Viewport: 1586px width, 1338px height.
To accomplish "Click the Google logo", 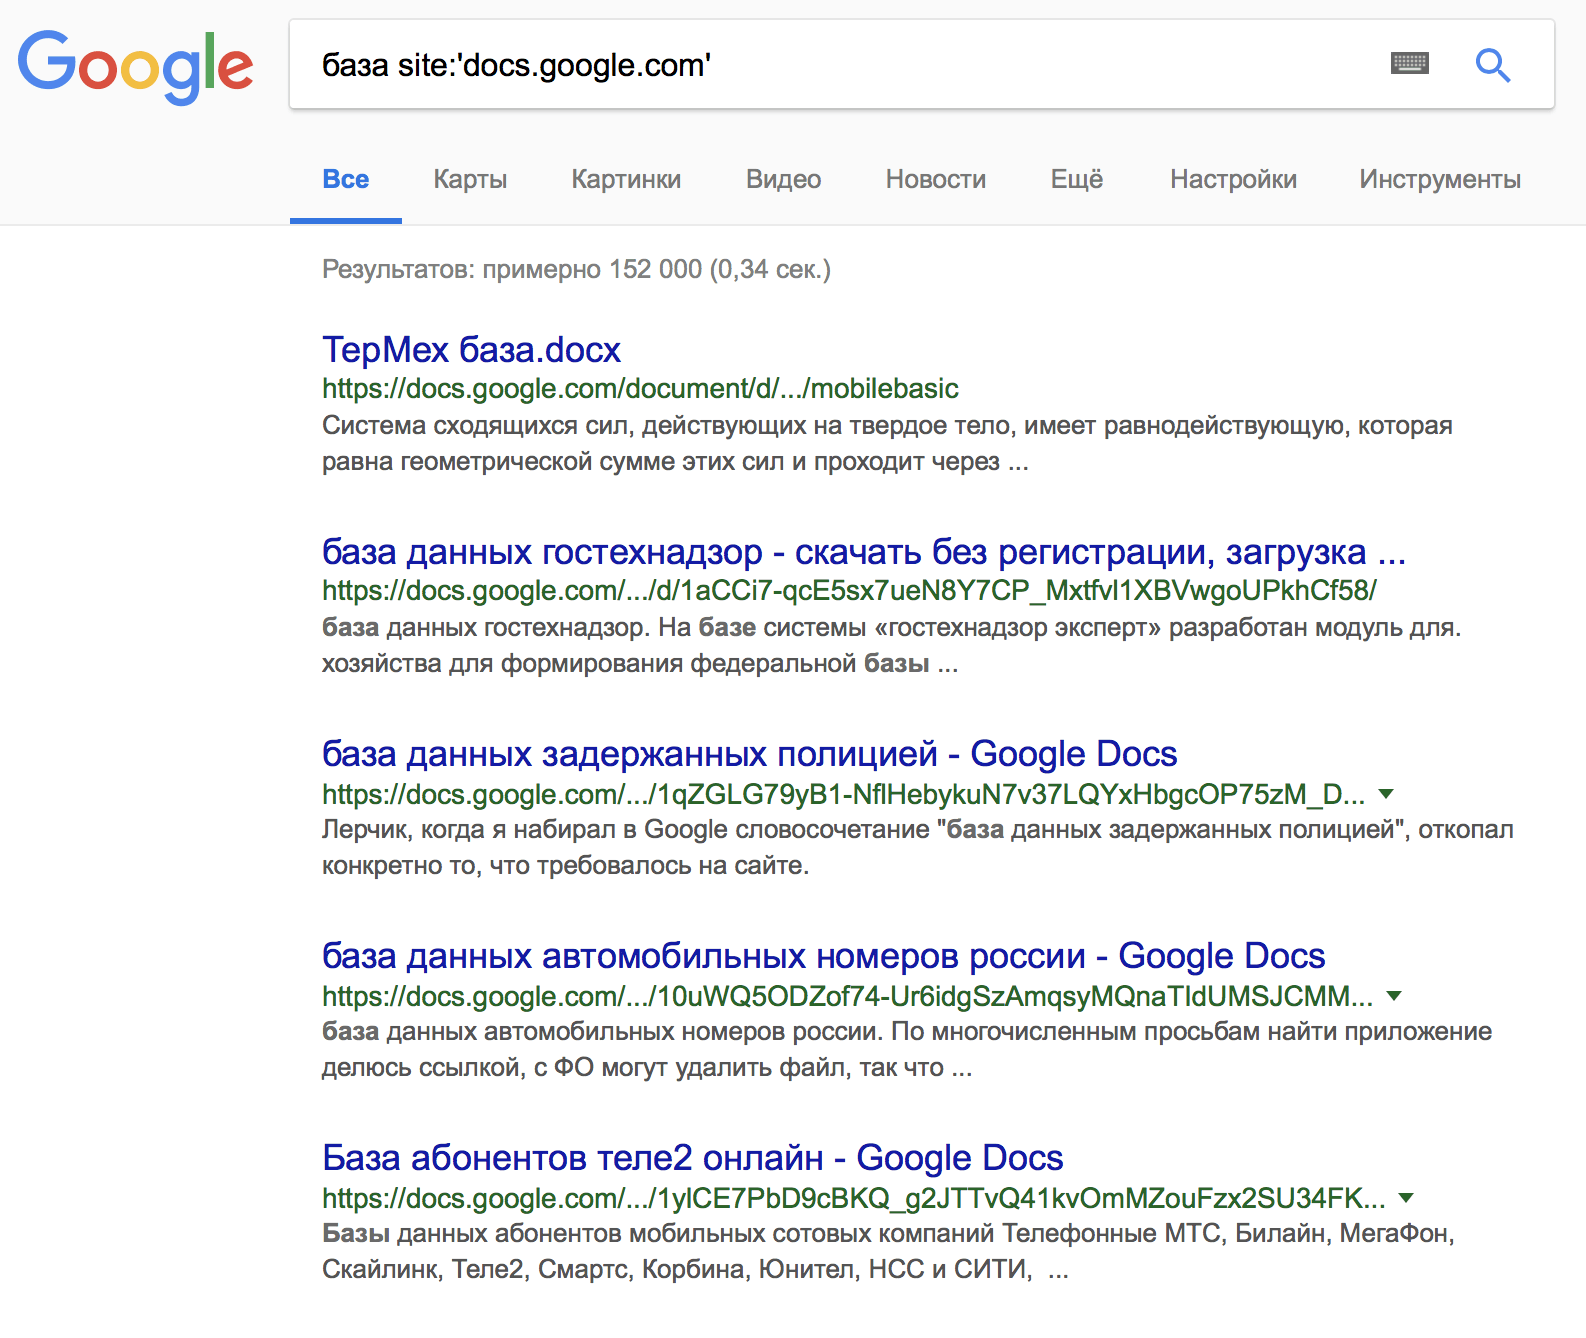I will [x=136, y=67].
